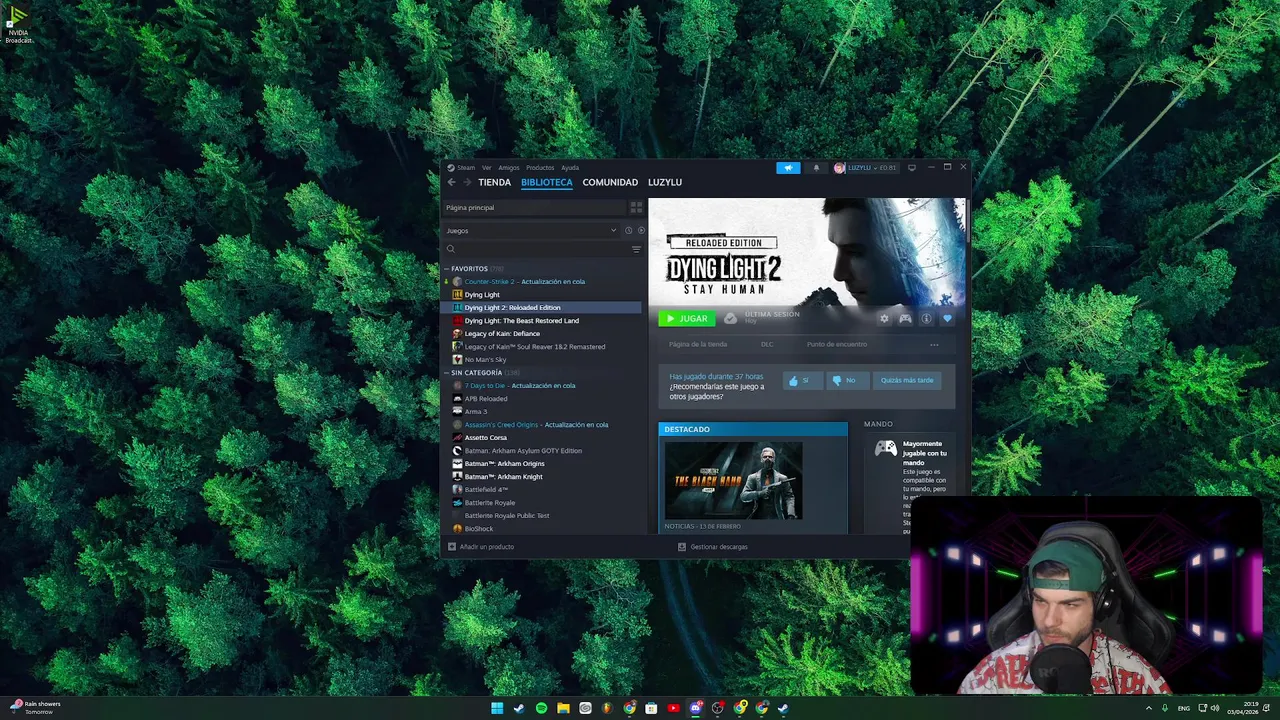Screen dimensions: 1280x720
Task: Go back with the left arrow
Action: pyautogui.click(x=451, y=182)
